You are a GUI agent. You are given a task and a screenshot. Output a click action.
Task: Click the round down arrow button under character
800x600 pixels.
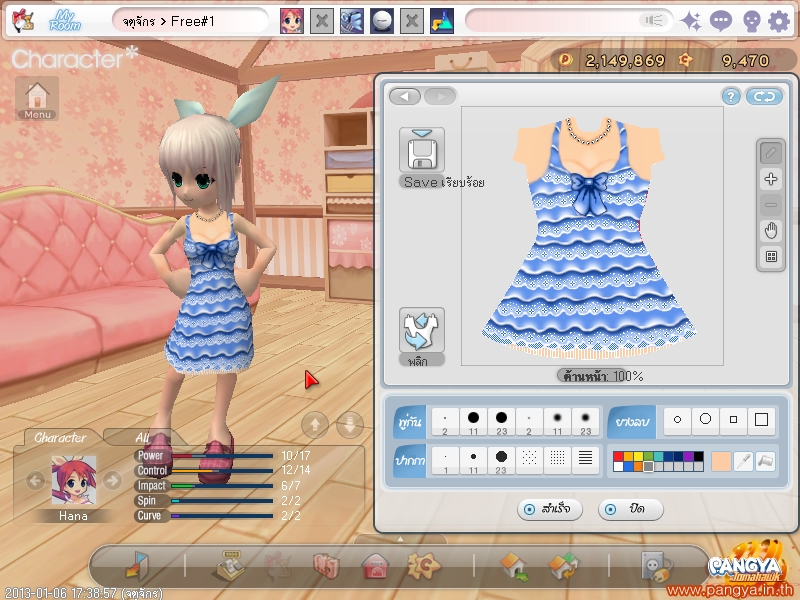point(350,424)
